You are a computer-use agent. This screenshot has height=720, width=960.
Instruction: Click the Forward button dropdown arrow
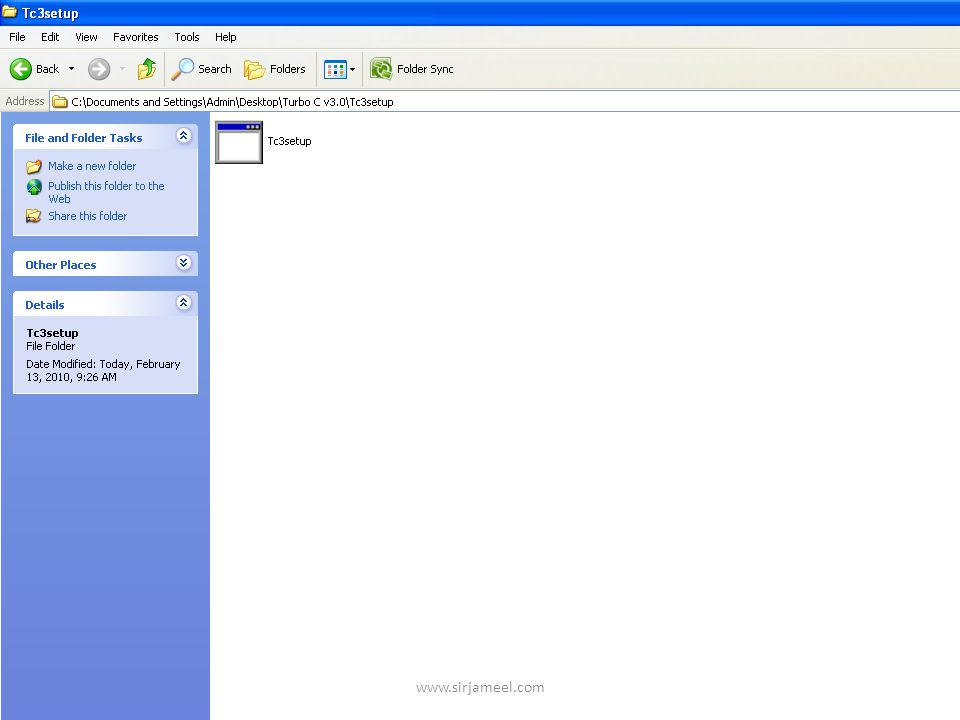click(x=122, y=69)
